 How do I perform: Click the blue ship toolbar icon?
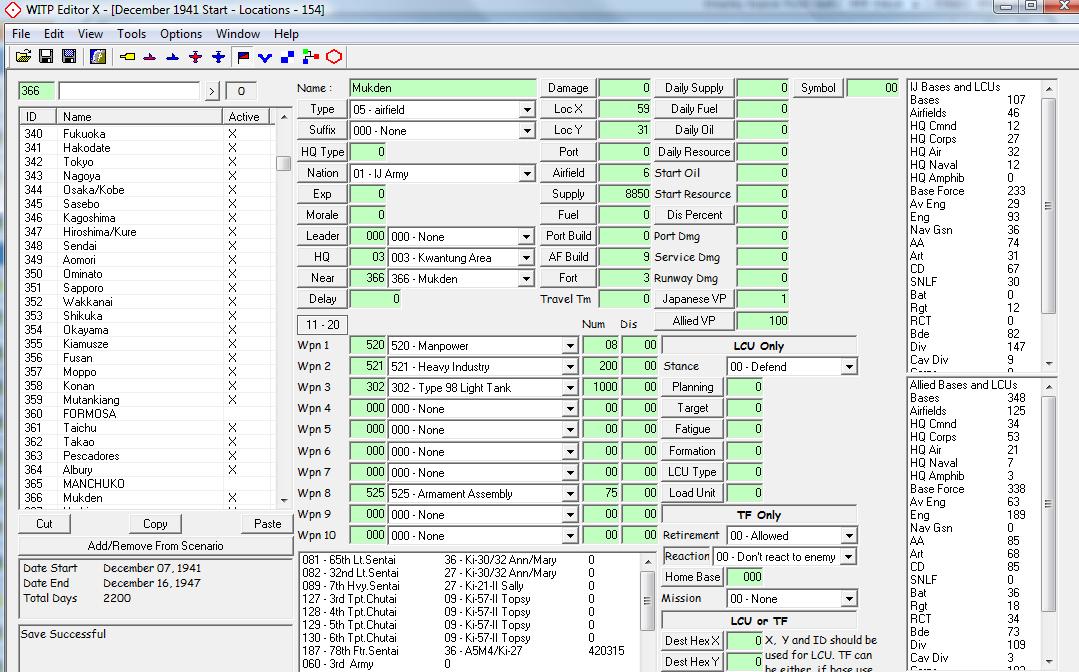(x=172, y=57)
